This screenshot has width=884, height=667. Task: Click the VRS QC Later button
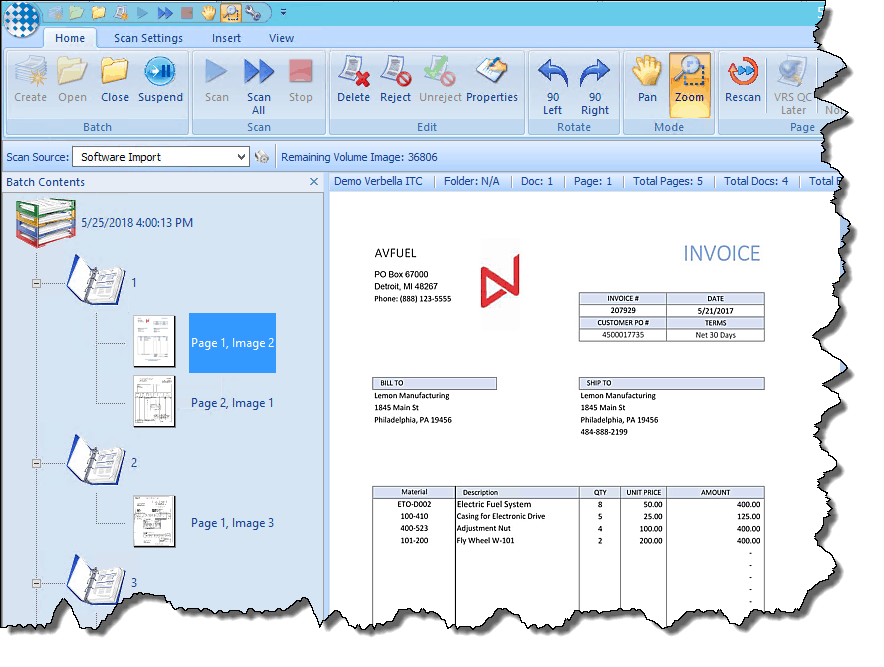coord(793,86)
